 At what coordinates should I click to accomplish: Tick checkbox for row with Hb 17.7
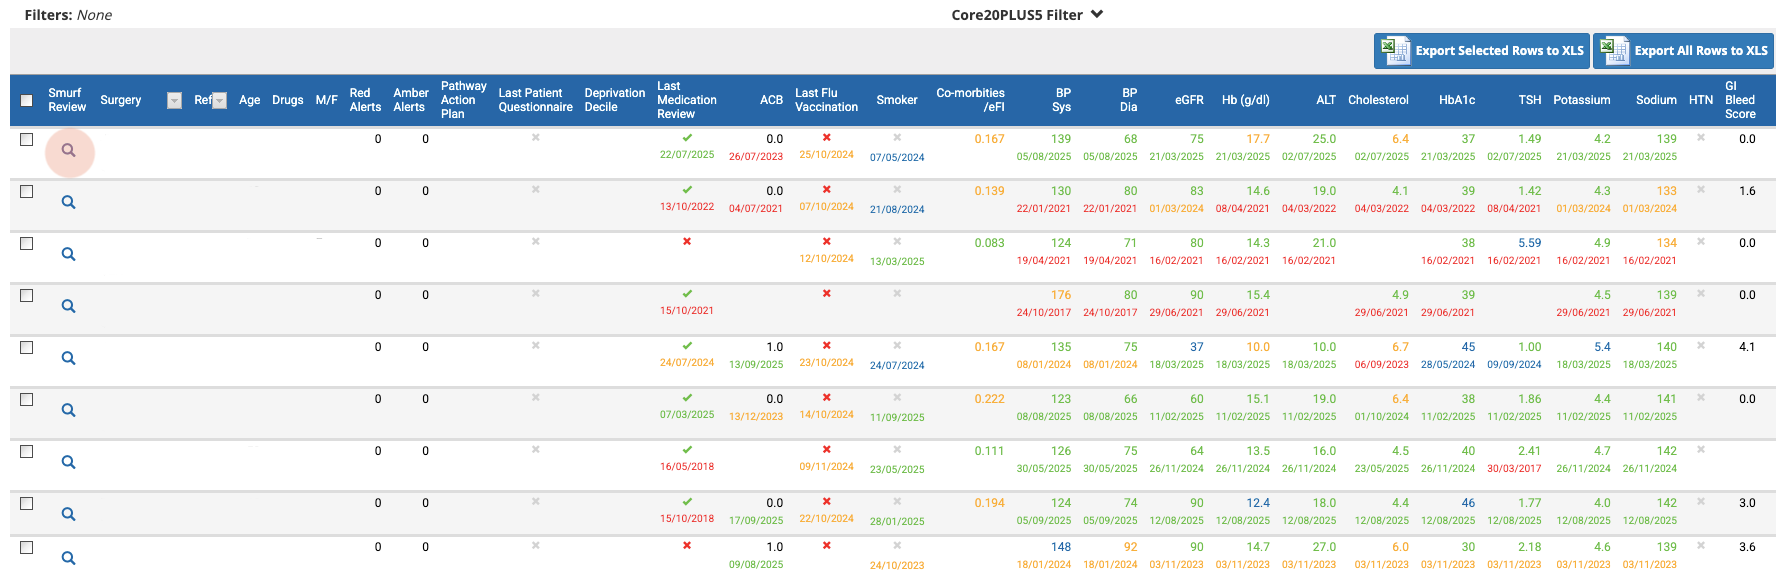pyautogui.click(x=27, y=140)
